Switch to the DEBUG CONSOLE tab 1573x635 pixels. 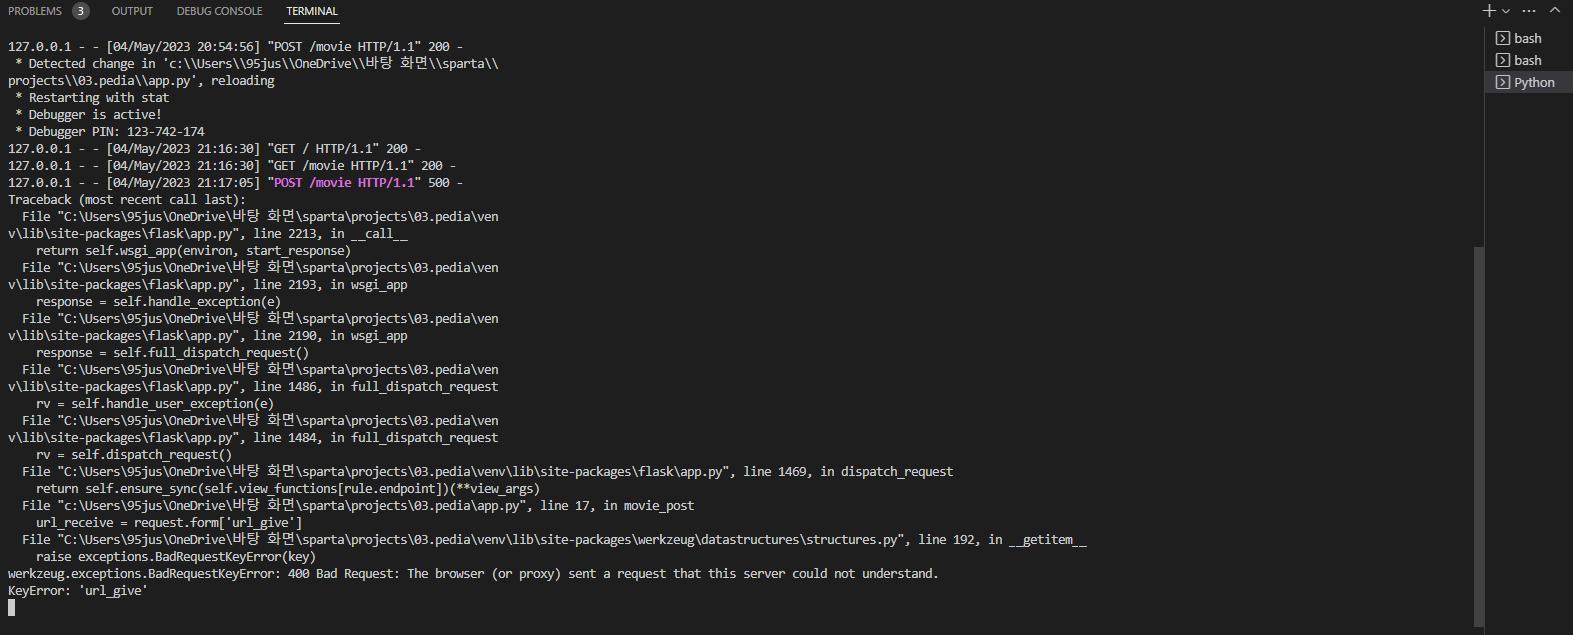[x=219, y=11]
